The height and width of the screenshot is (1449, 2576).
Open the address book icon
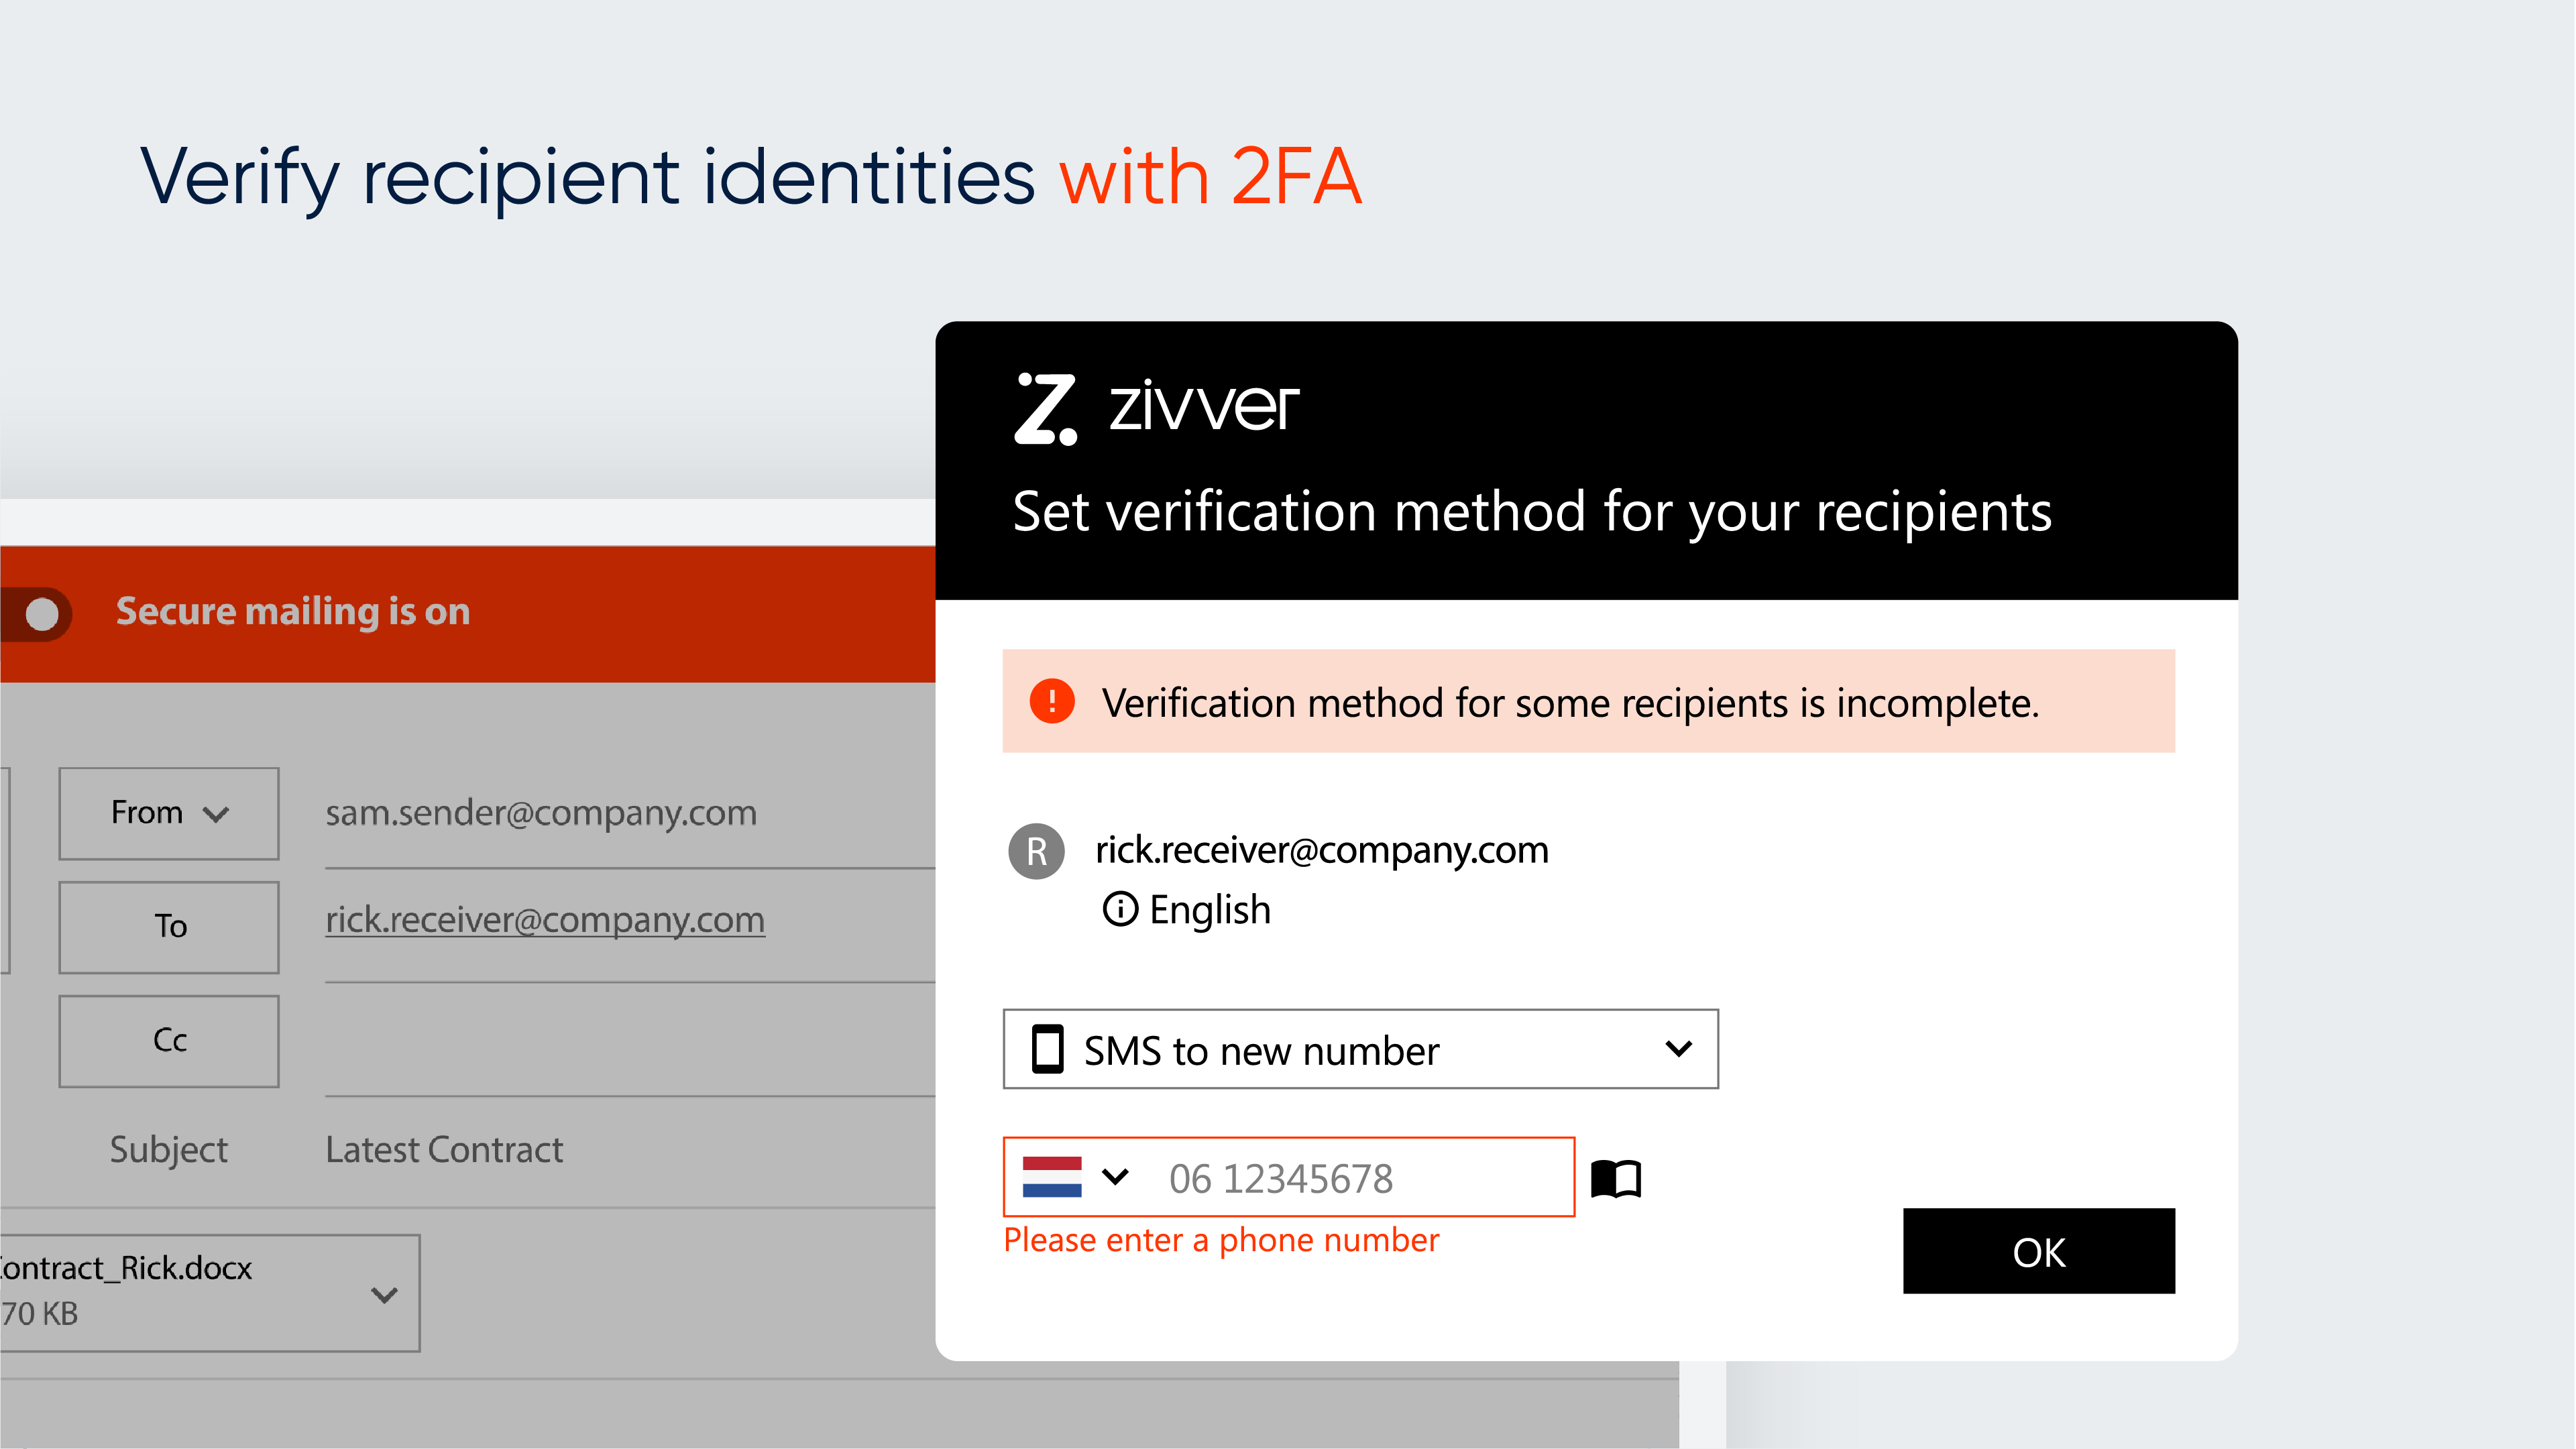point(1616,1178)
